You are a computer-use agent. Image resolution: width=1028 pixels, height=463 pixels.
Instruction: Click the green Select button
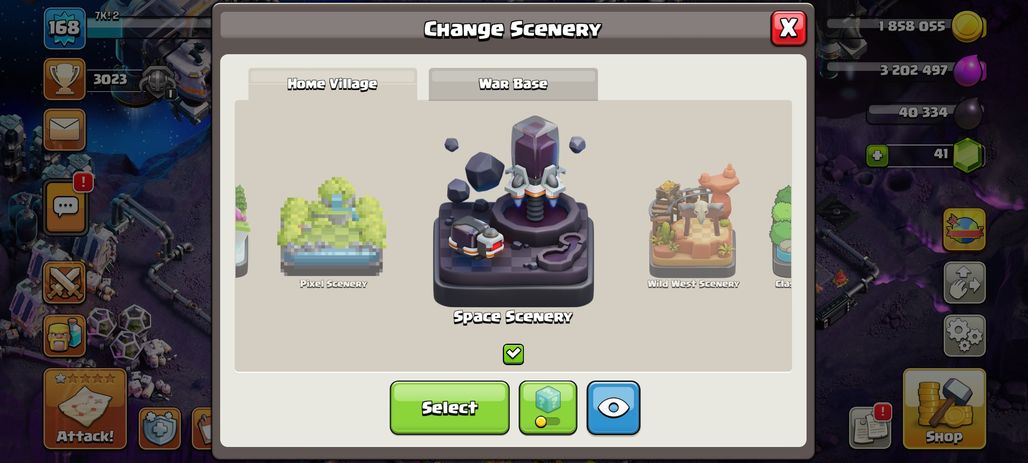pyautogui.click(x=450, y=408)
